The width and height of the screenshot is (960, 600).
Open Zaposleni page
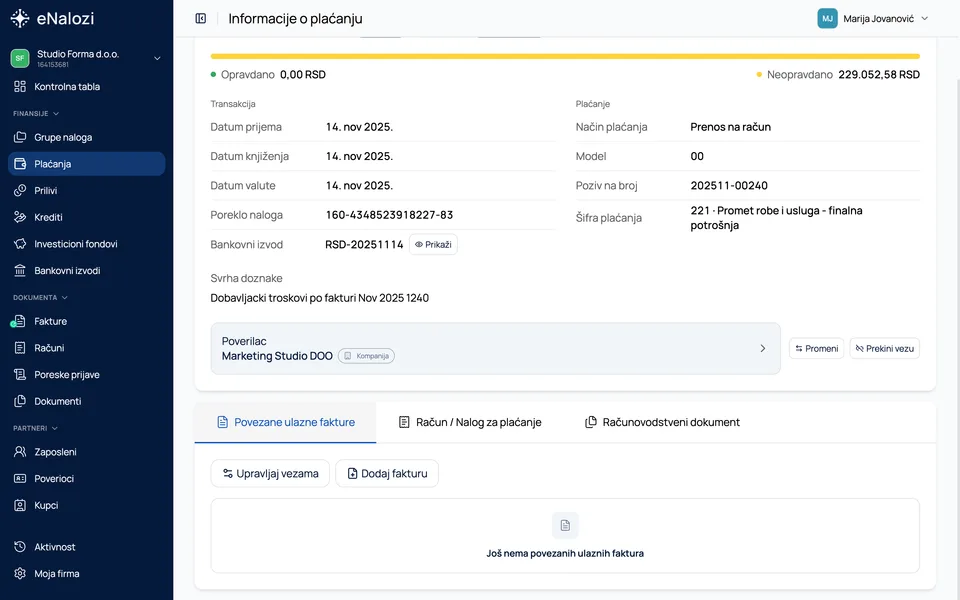click(x=86, y=452)
